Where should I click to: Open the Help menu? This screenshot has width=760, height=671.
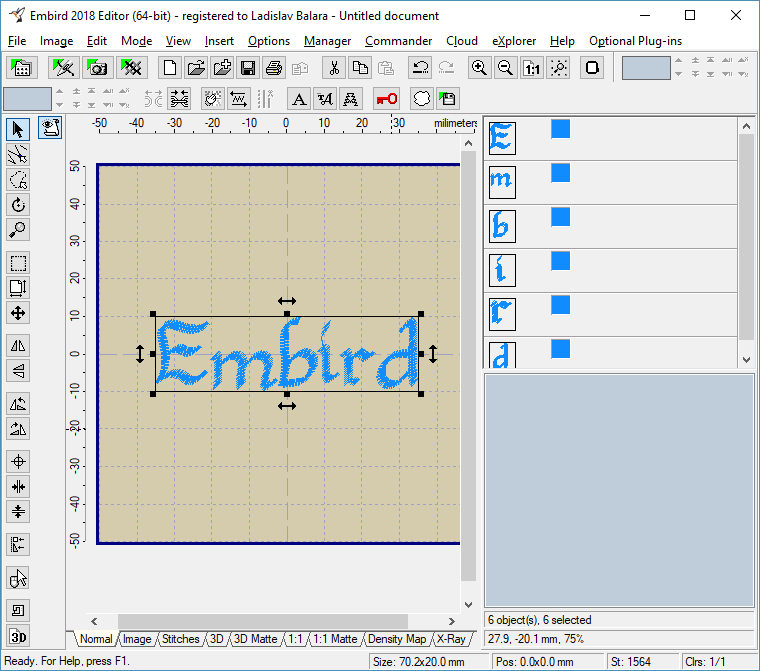[562, 41]
